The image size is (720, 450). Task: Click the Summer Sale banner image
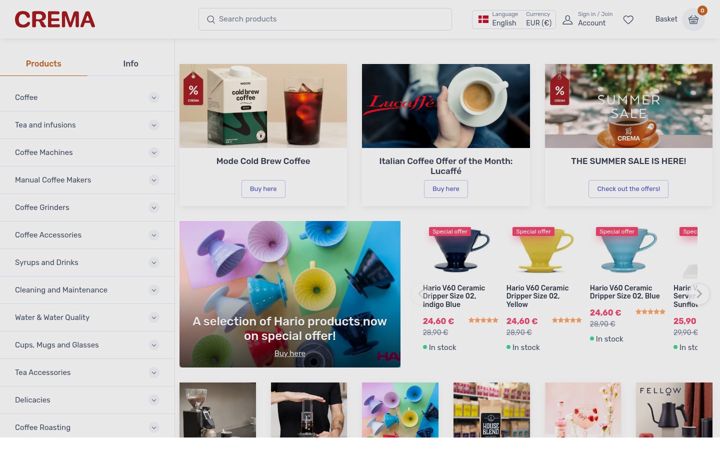pyautogui.click(x=628, y=106)
